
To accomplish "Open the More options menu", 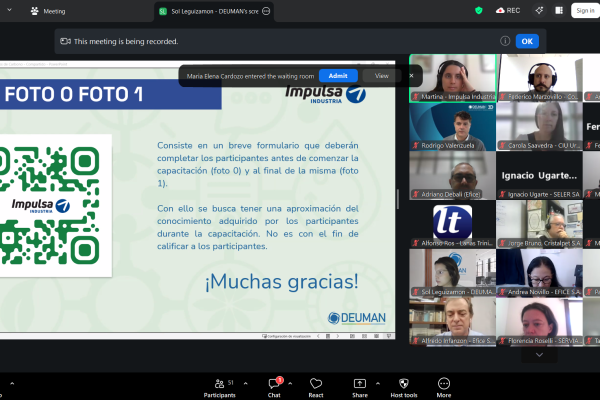I will 443,388.
